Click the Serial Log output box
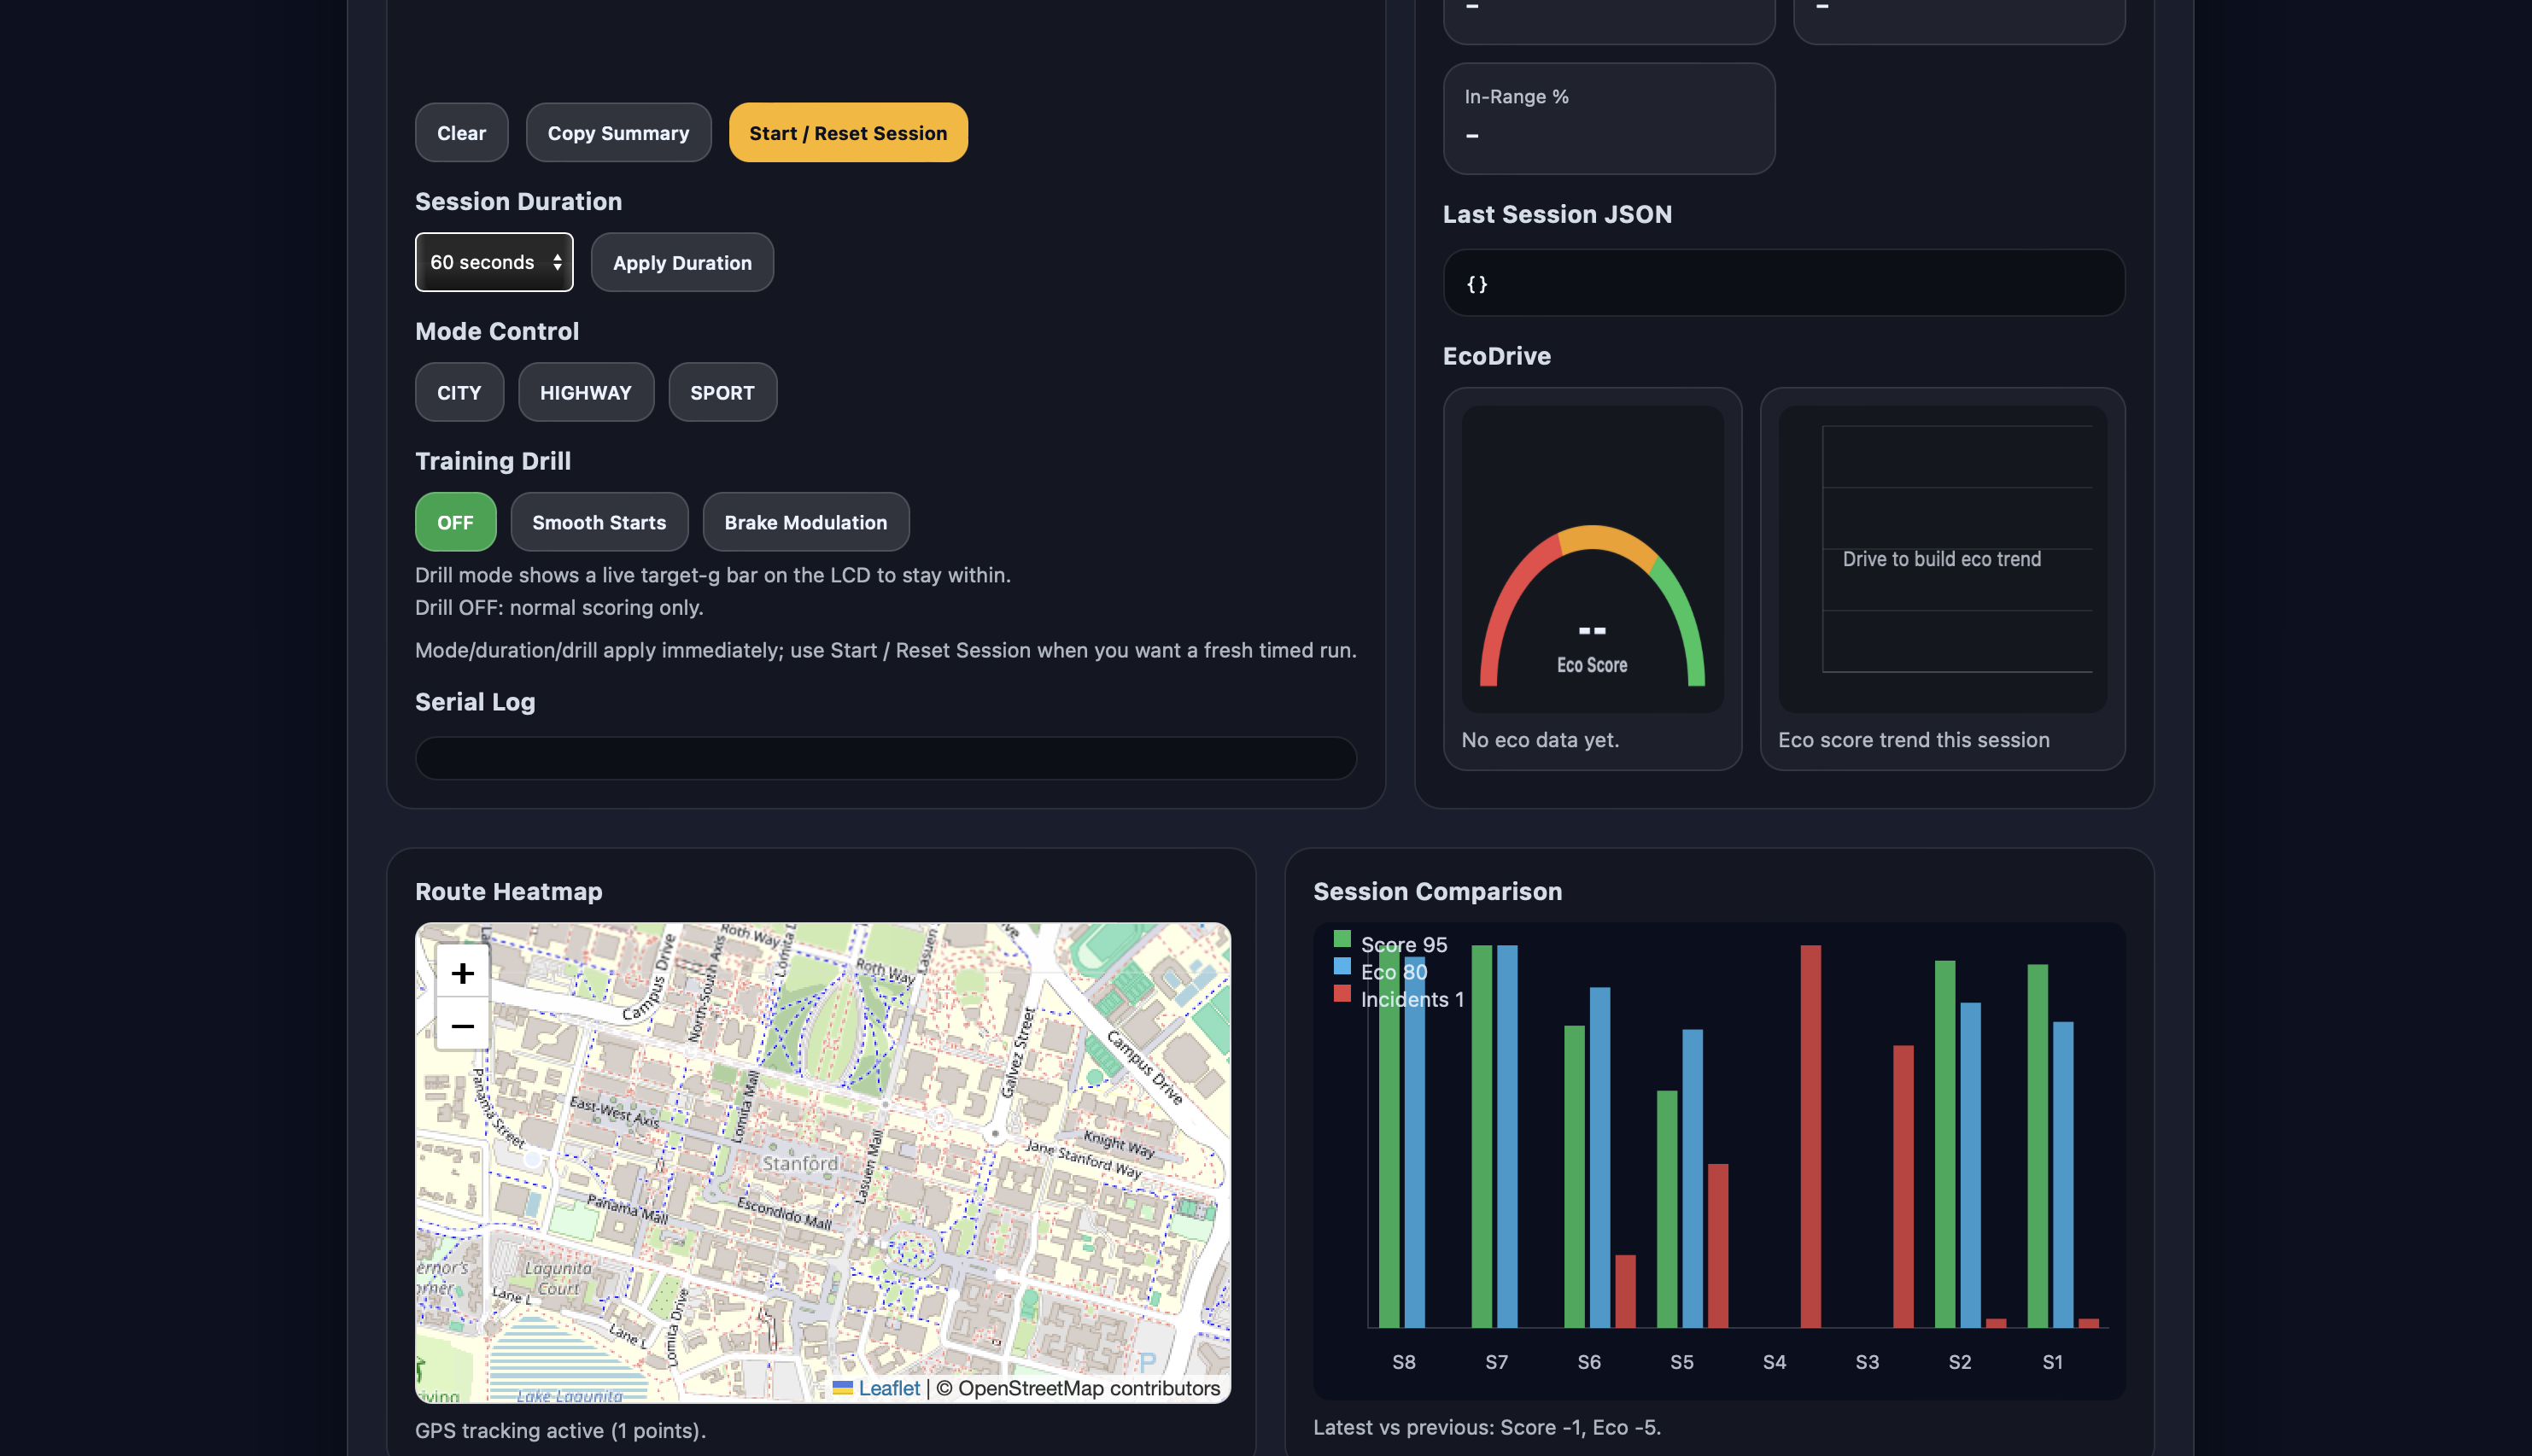Viewport: 2532px width, 1456px height. coord(885,758)
